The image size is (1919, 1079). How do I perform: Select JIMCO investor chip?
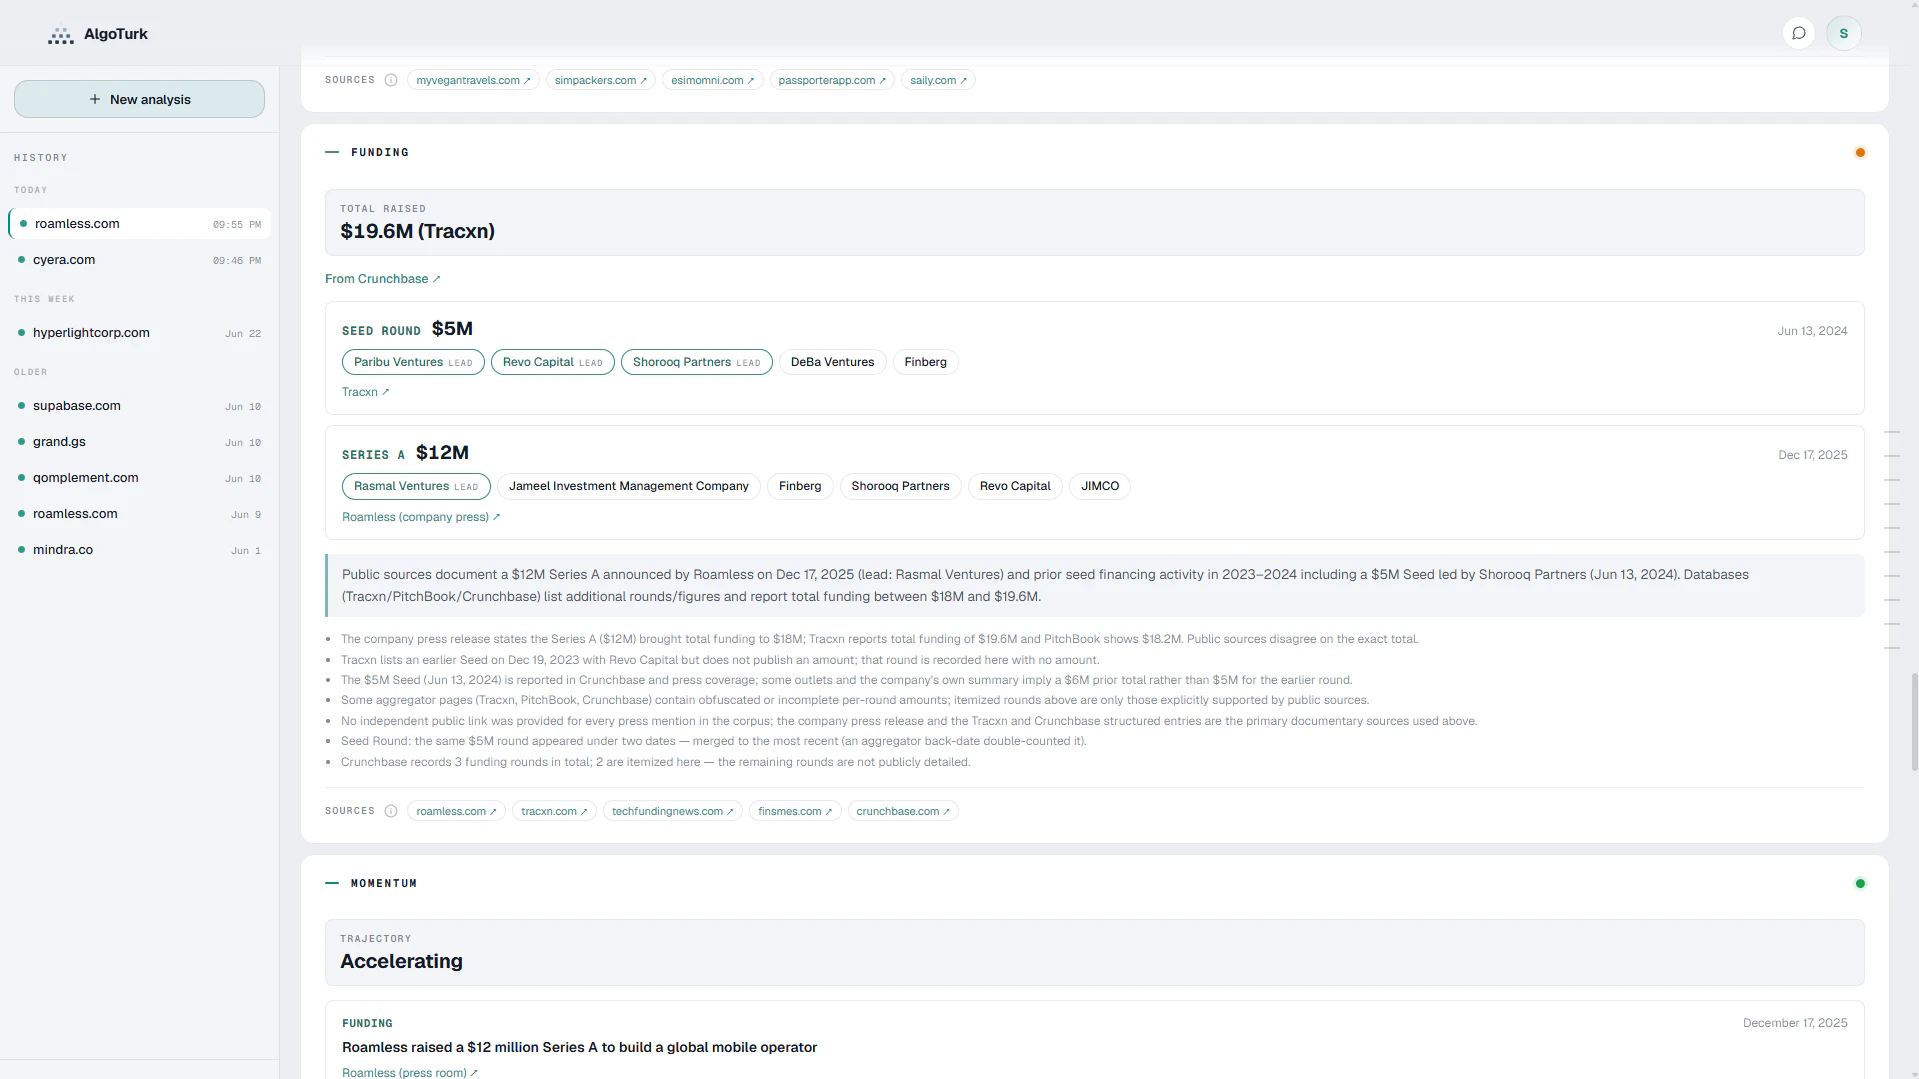pyautogui.click(x=1100, y=486)
